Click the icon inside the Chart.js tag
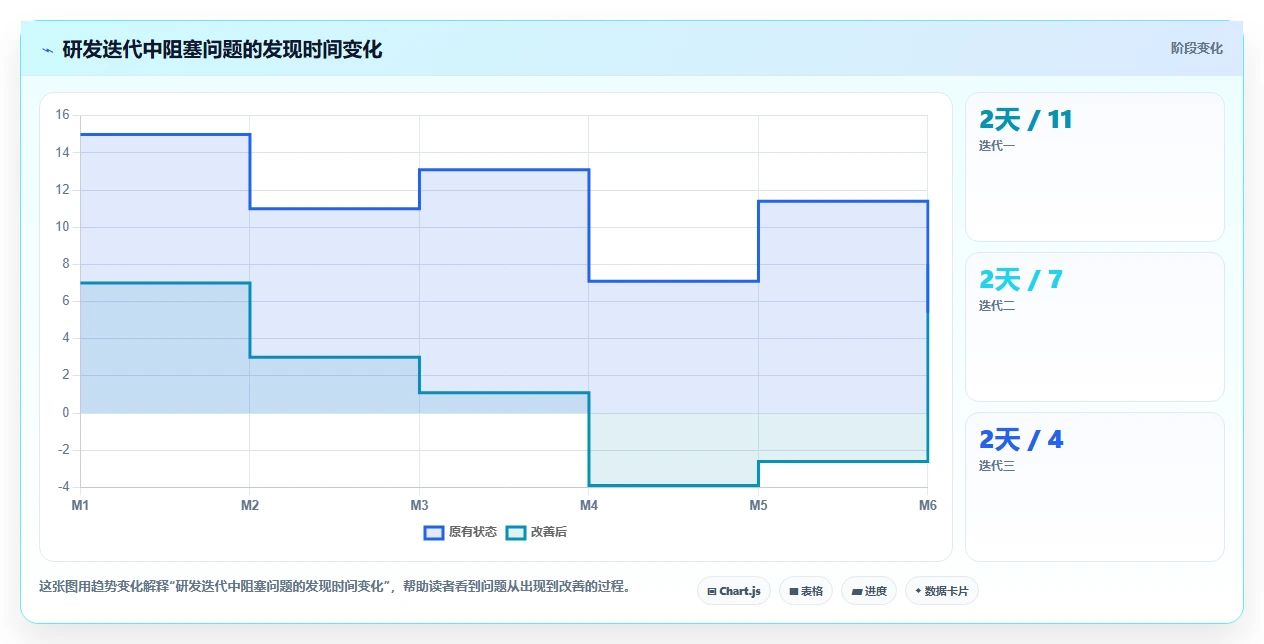 (711, 592)
